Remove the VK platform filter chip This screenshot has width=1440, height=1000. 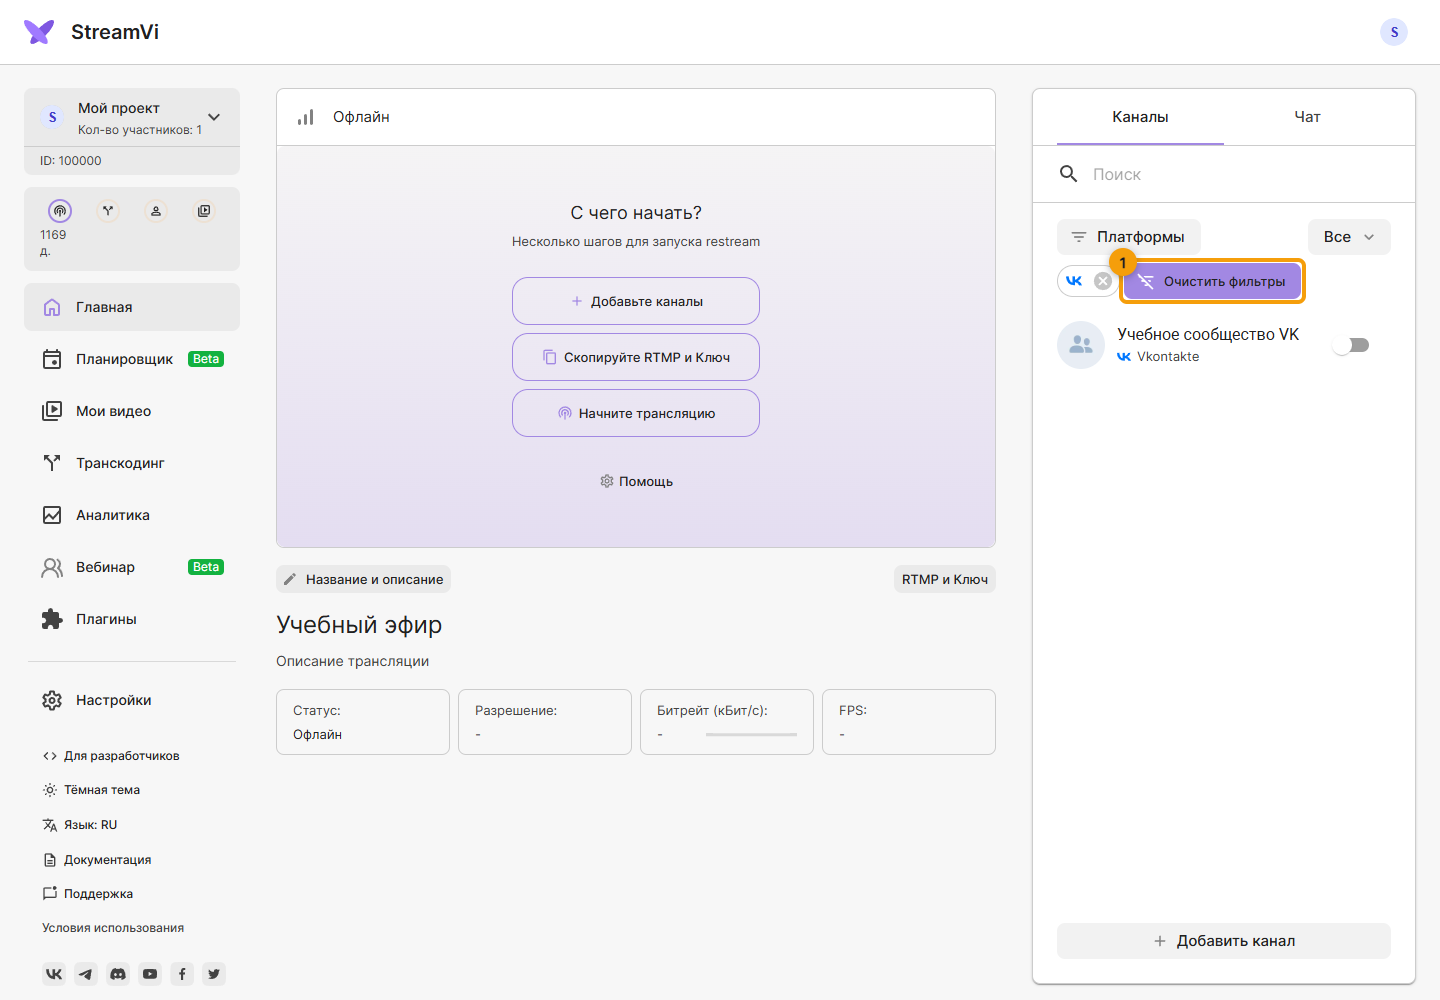[1103, 281]
